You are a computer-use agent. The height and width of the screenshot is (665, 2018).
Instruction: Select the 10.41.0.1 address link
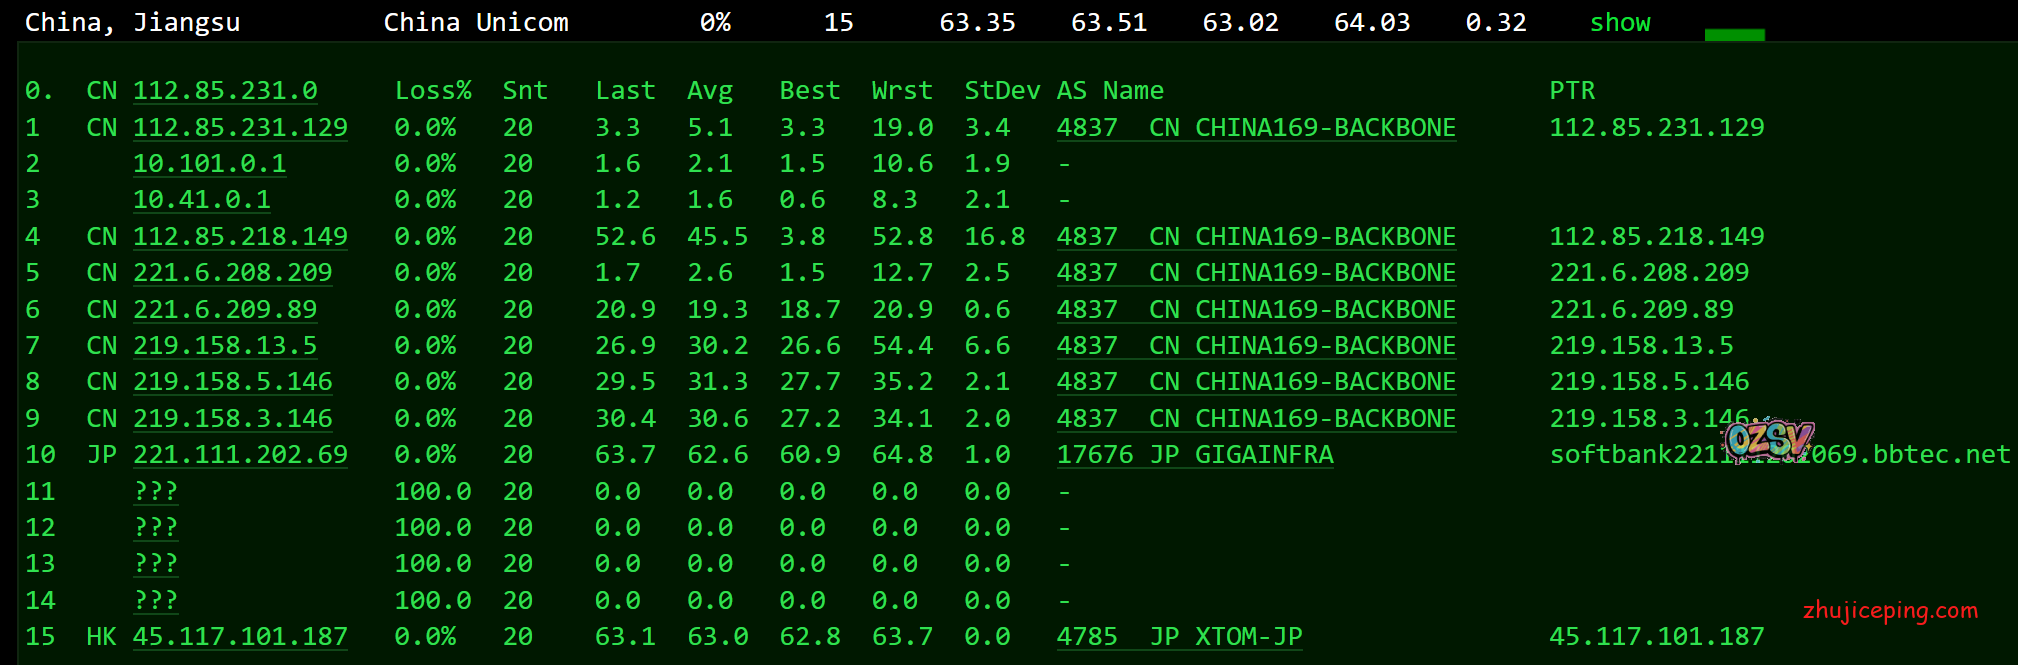click(x=202, y=200)
